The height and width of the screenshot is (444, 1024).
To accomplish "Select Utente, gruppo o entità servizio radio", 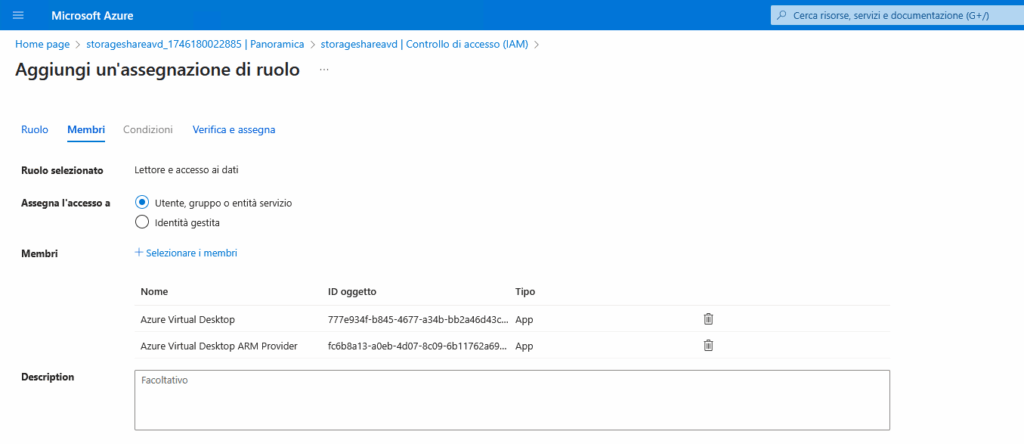I will [x=142, y=202].
